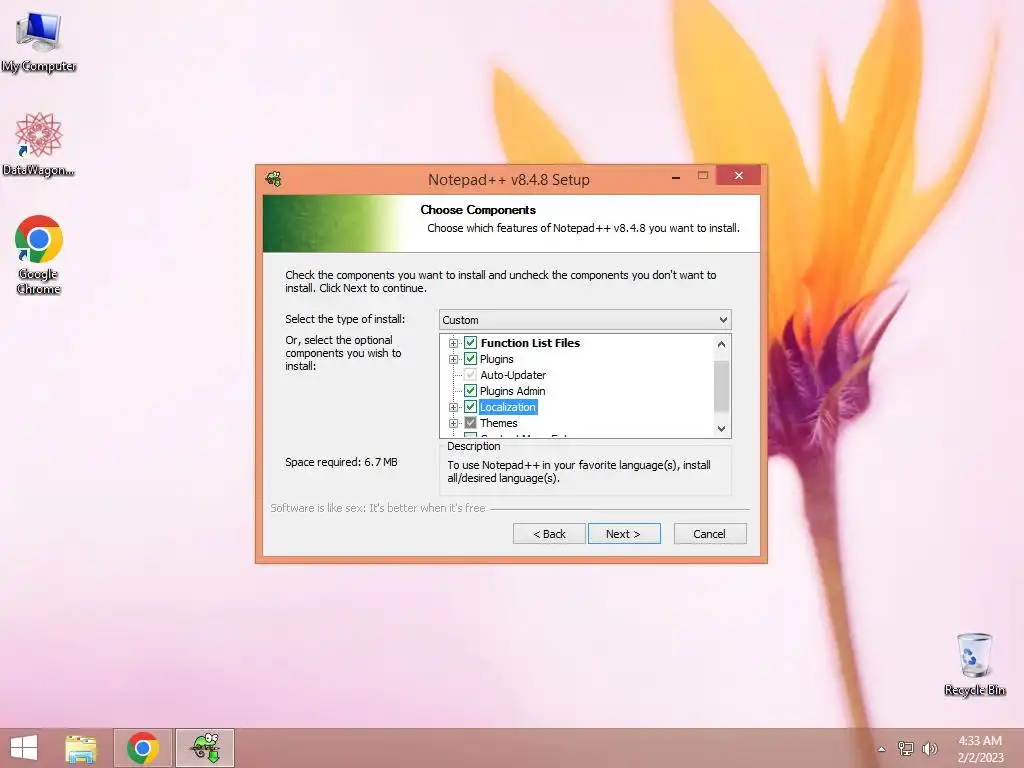
Task: Click the Notepad++ installer taskbar icon
Action: 205,748
